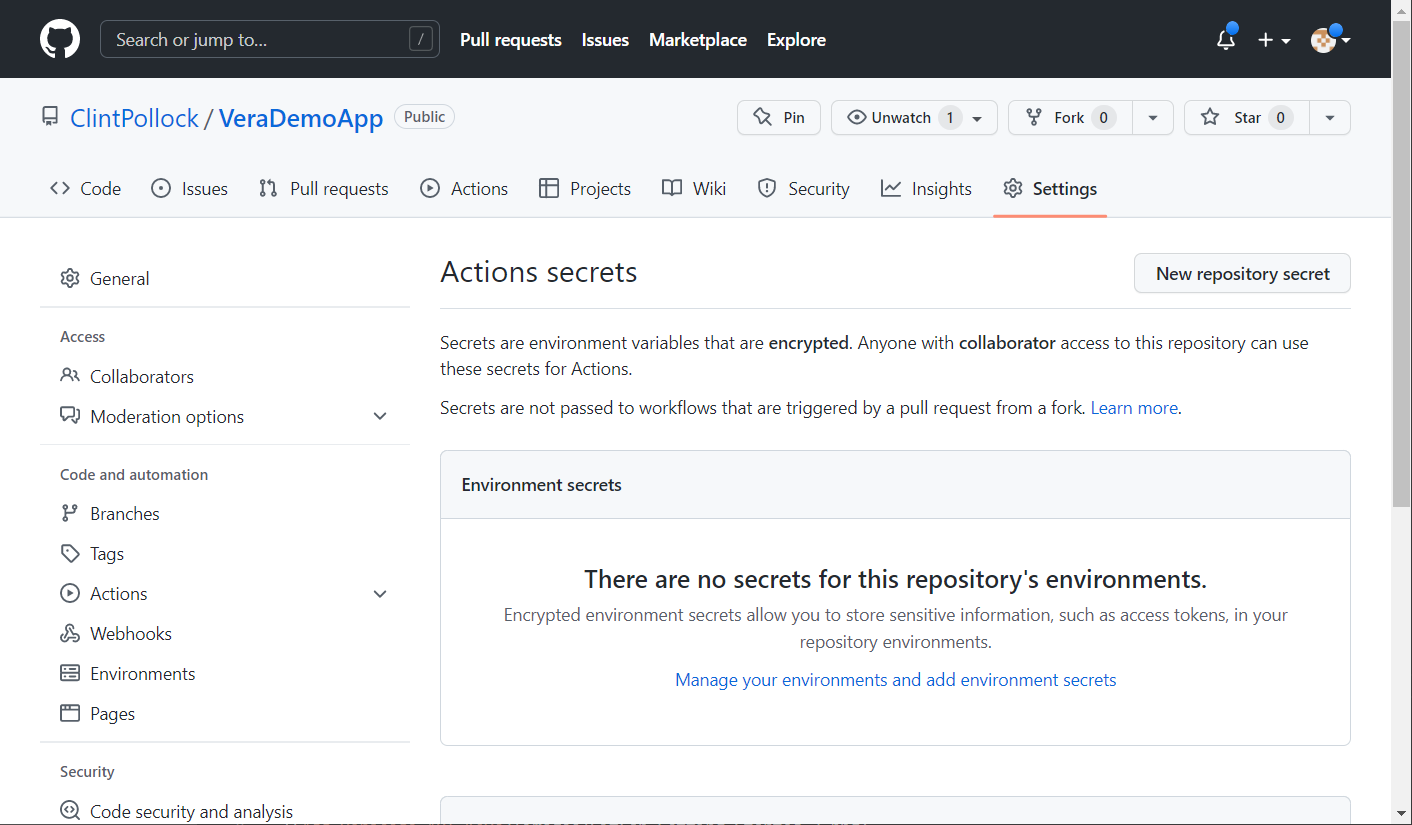This screenshot has width=1412, height=825.
Task: Switch to the Wiki tab
Action: [x=694, y=189]
